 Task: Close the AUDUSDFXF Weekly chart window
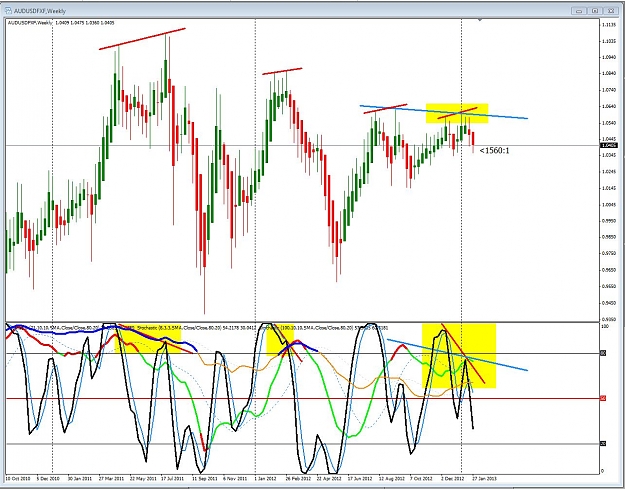point(610,11)
